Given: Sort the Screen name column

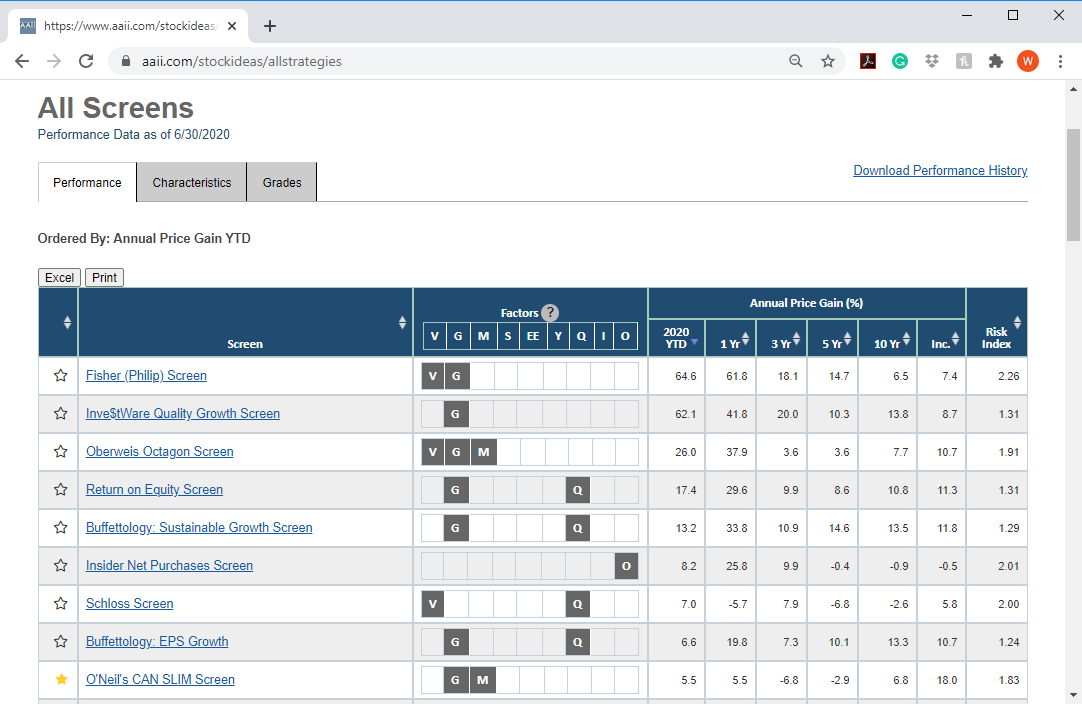Looking at the screenshot, I should click(402, 322).
